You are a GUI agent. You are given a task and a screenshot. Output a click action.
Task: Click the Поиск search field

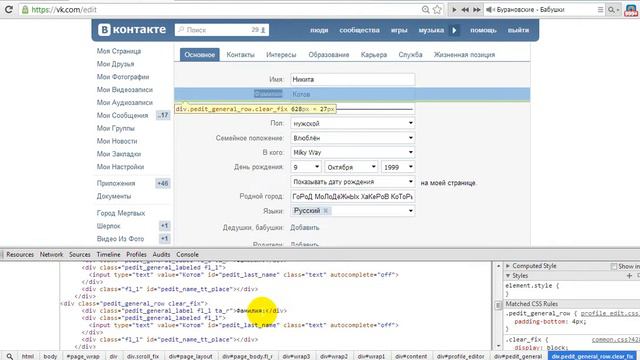pos(222,30)
